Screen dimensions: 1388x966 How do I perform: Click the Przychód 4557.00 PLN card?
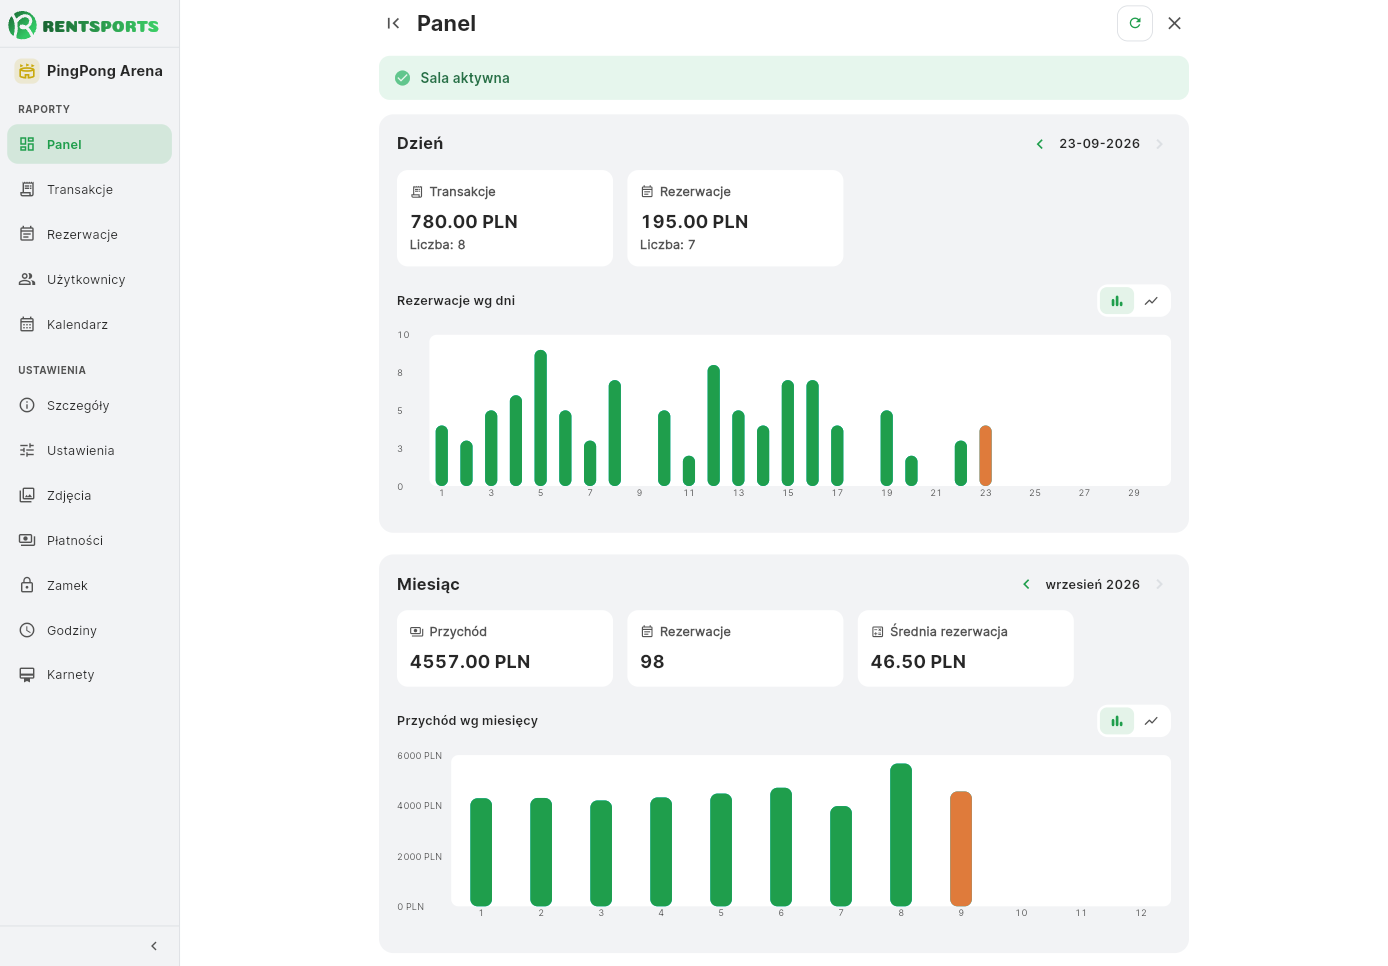tap(505, 648)
